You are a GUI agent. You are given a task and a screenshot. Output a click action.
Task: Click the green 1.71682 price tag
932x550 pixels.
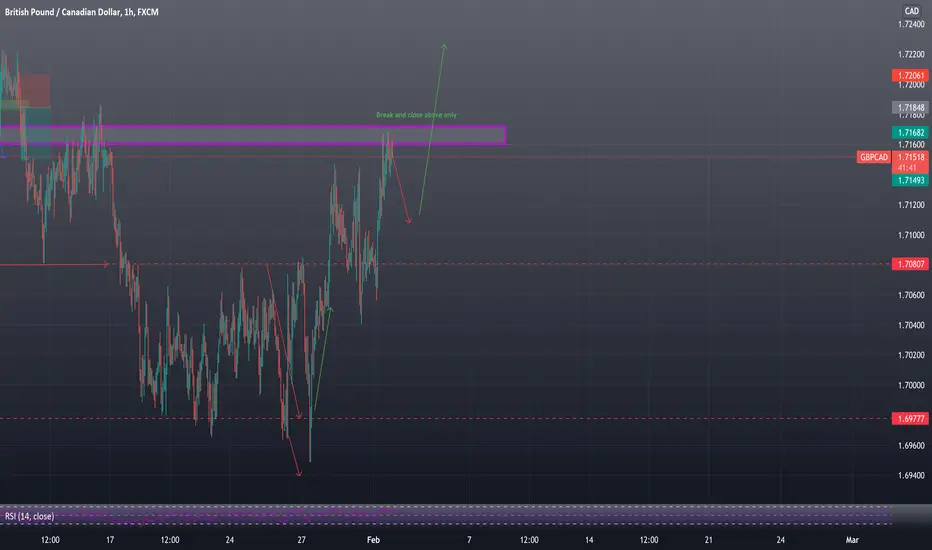pos(910,133)
